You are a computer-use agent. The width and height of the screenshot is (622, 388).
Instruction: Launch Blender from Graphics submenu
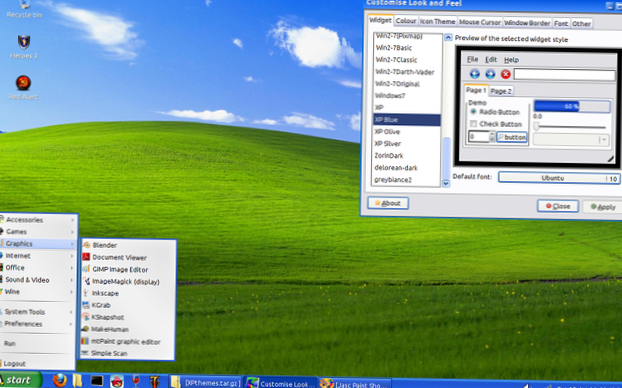(128, 245)
